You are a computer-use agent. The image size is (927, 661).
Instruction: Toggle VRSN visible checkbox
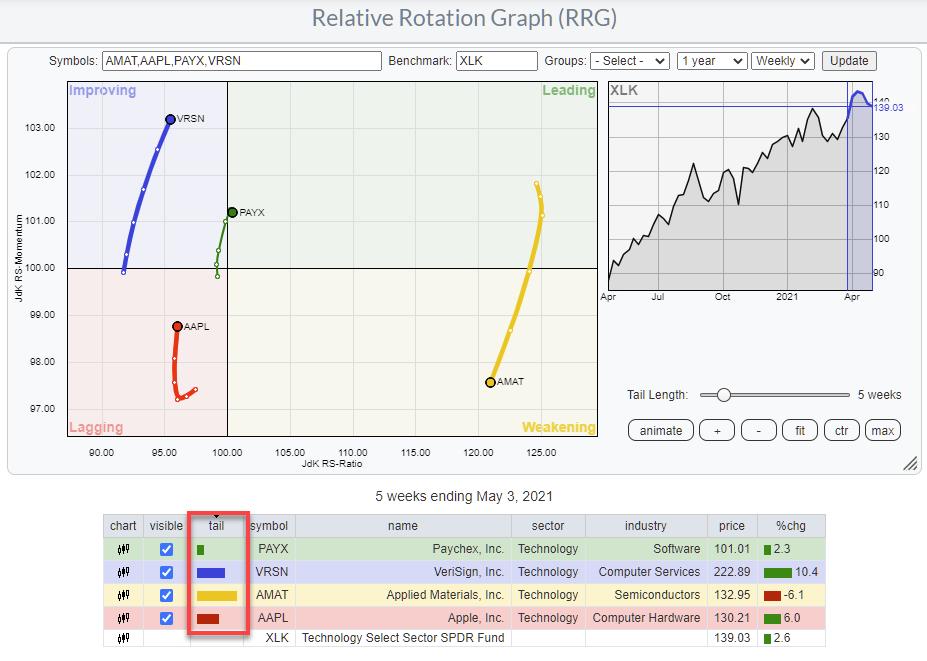(x=167, y=572)
